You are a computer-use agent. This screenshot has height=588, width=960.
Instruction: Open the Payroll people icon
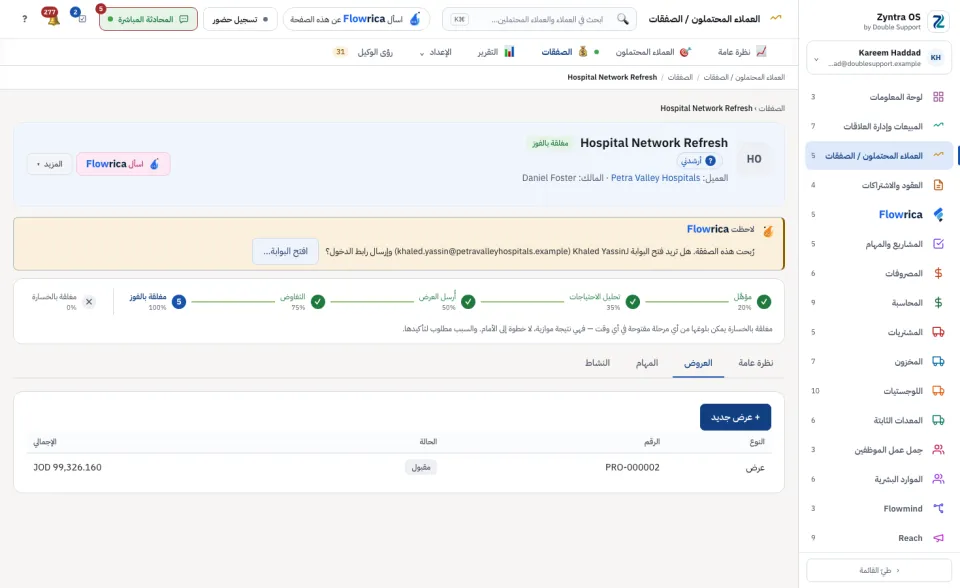click(938, 450)
